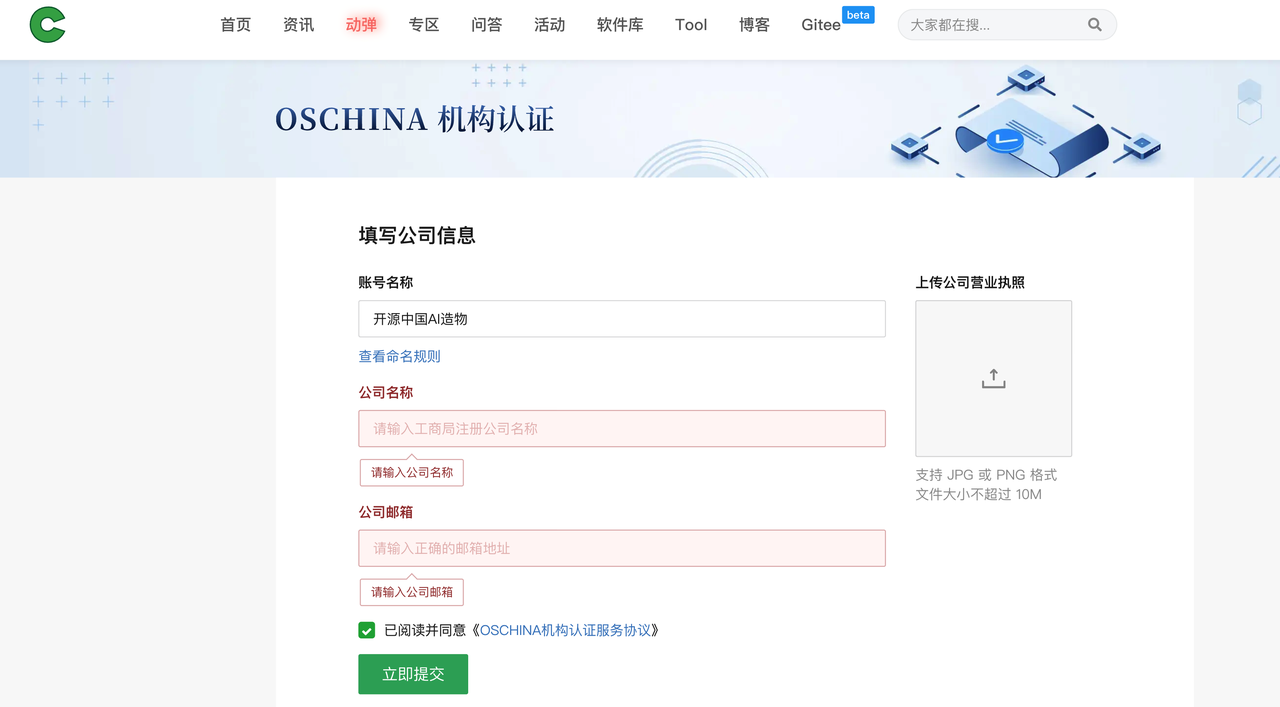
Task: Click the 账号名称 field label
Action: point(386,283)
